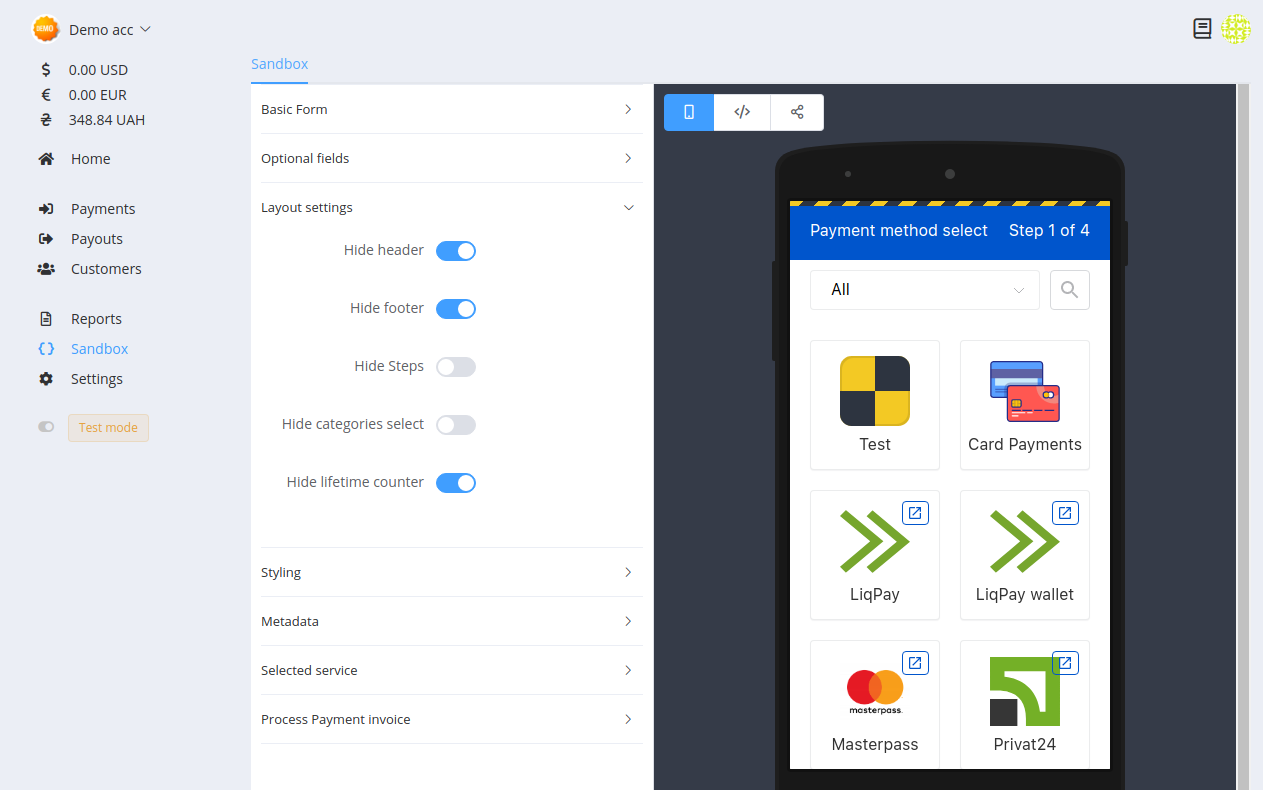This screenshot has height=790, width=1263.
Task: Click the user avatar icon
Action: [1236, 29]
